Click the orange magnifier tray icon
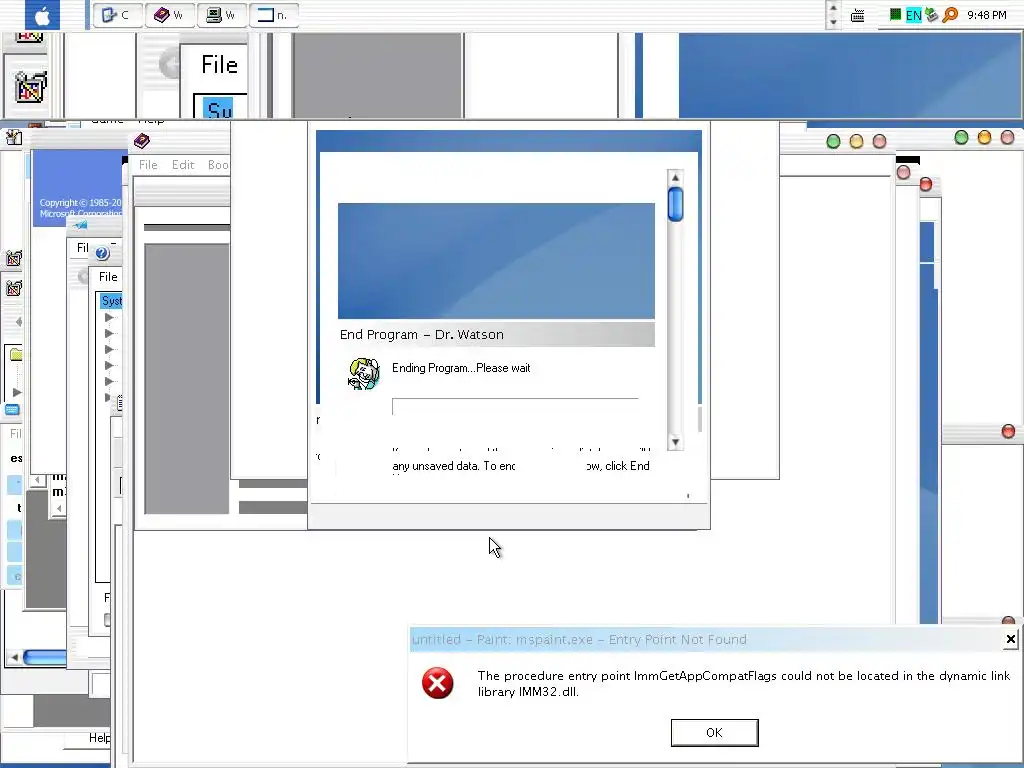This screenshot has width=1024, height=768. click(x=950, y=14)
